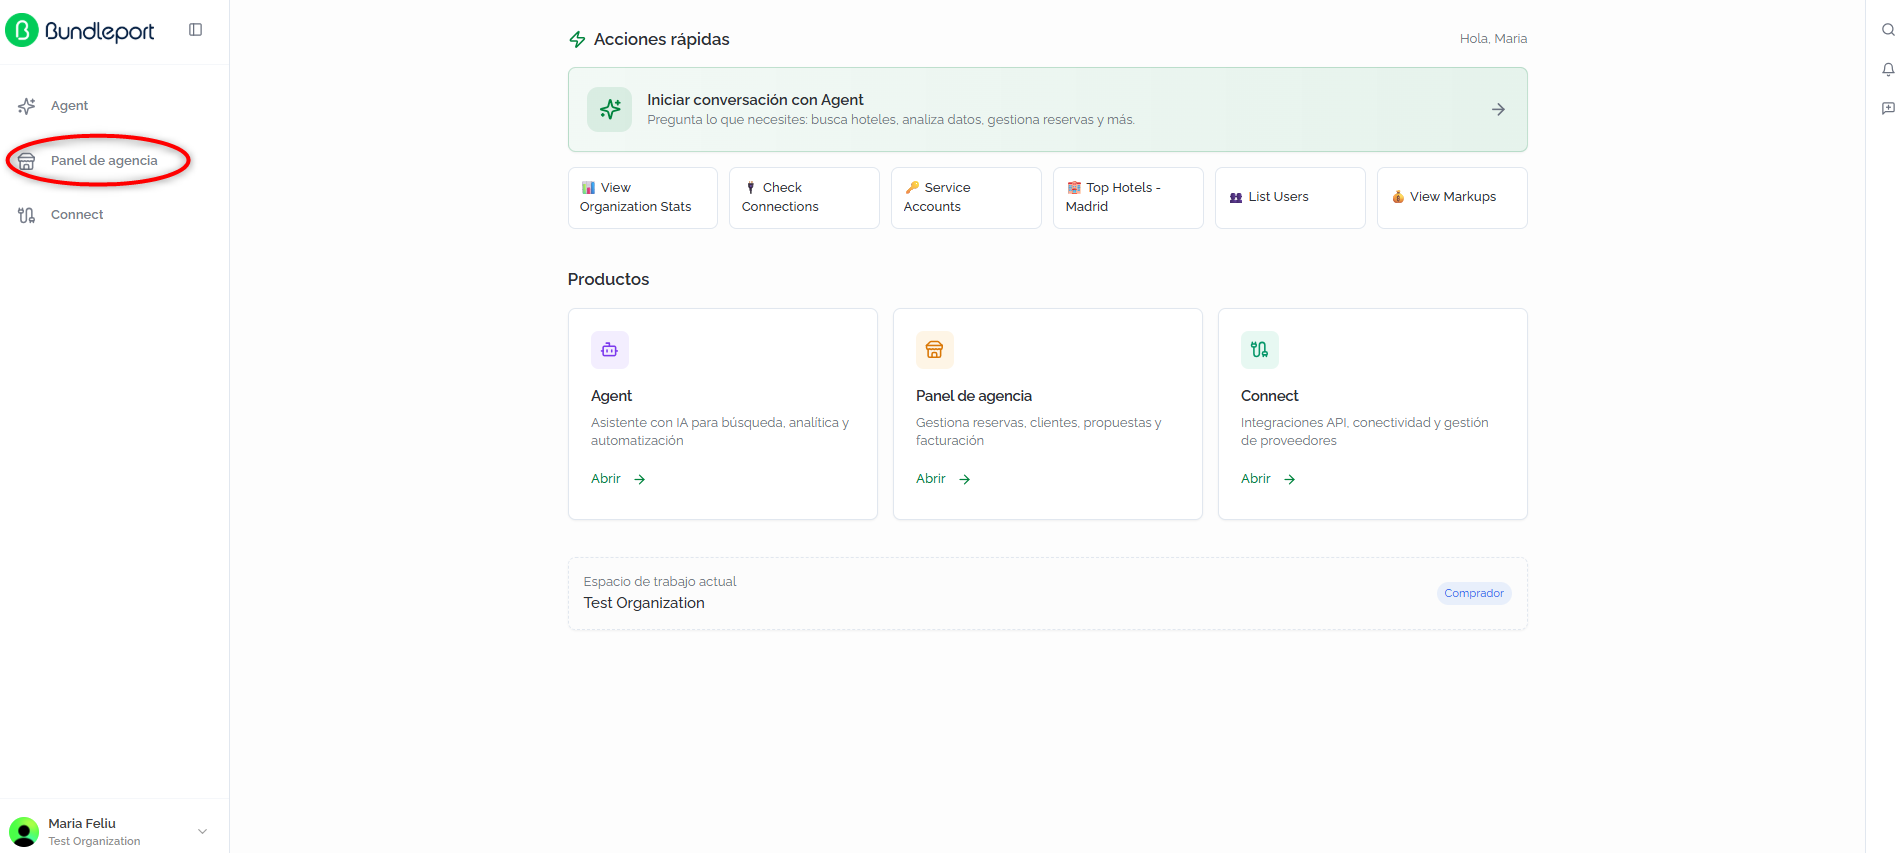Select Service Accounts quick action
This screenshot has height=853, width=1901.
tap(966, 197)
